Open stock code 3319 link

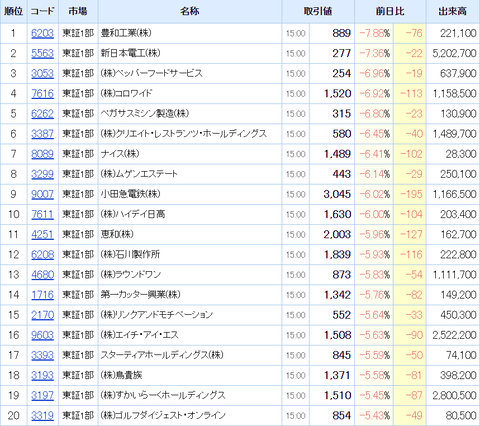click(x=42, y=416)
